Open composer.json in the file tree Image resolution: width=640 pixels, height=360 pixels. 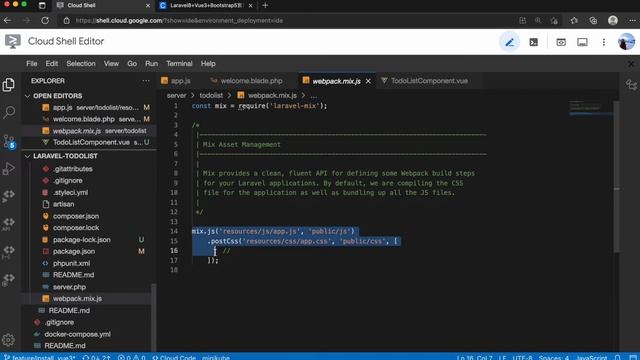coord(76,216)
